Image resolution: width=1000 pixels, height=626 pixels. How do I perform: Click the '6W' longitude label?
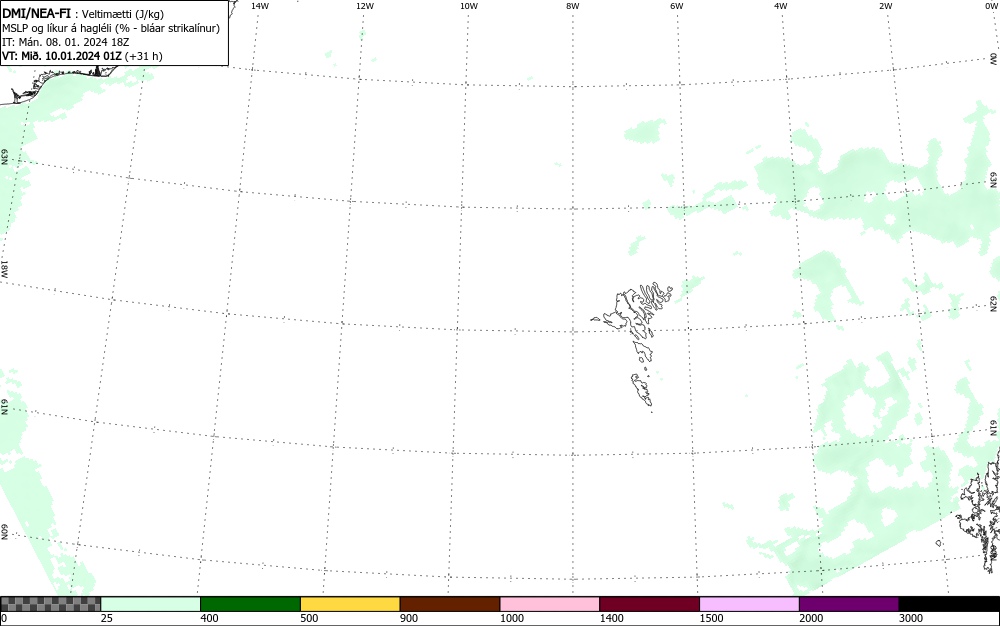pyautogui.click(x=677, y=6)
